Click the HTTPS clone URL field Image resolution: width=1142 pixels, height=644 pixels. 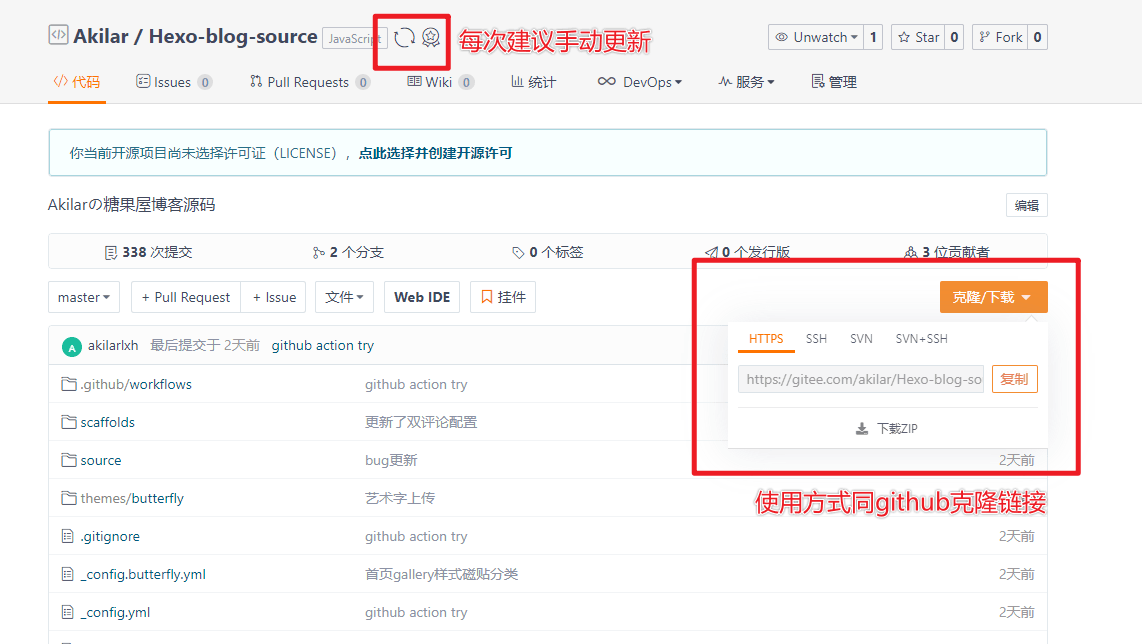coord(861,380)
